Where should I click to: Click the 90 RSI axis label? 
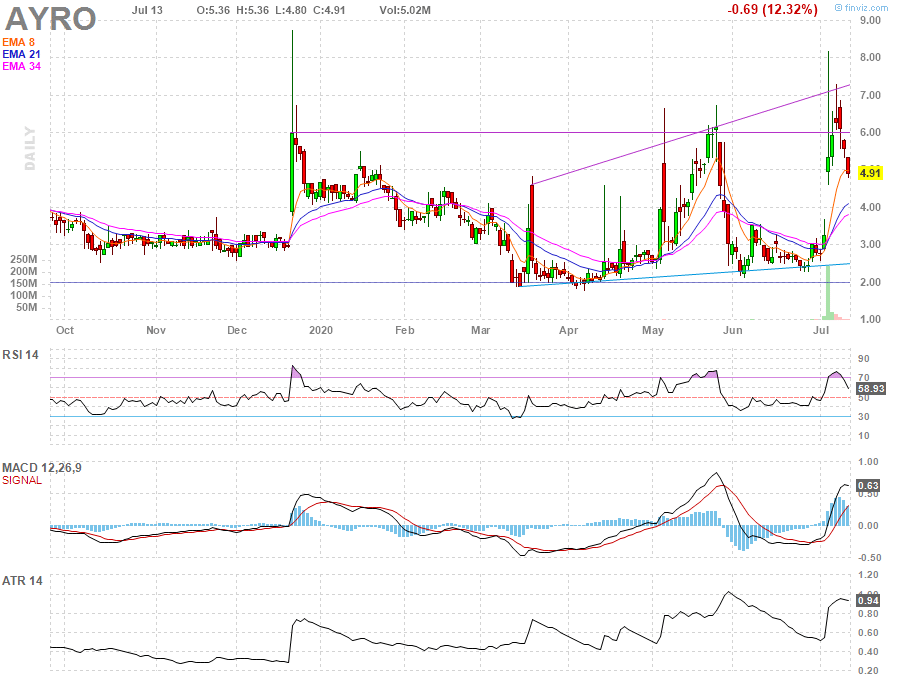click(x=864, y=359)
